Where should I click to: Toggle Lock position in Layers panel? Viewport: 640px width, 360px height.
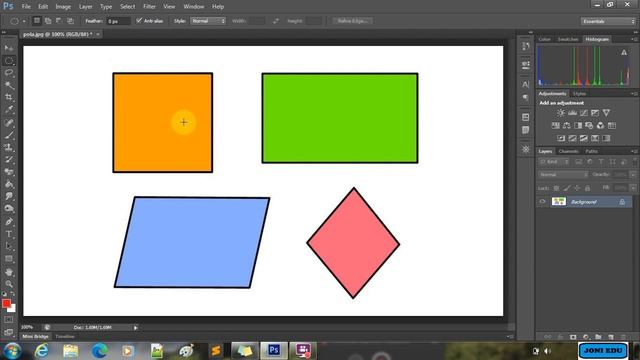pos(577,188)
